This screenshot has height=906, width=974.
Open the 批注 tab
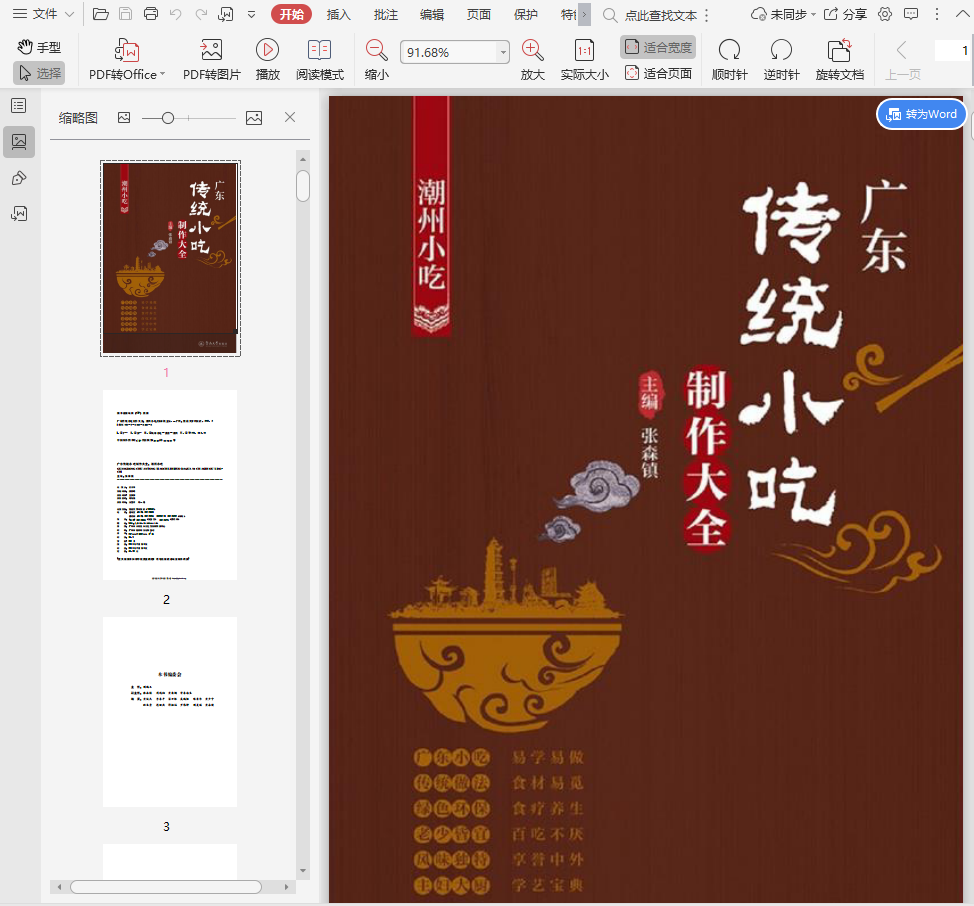[385, 14]
